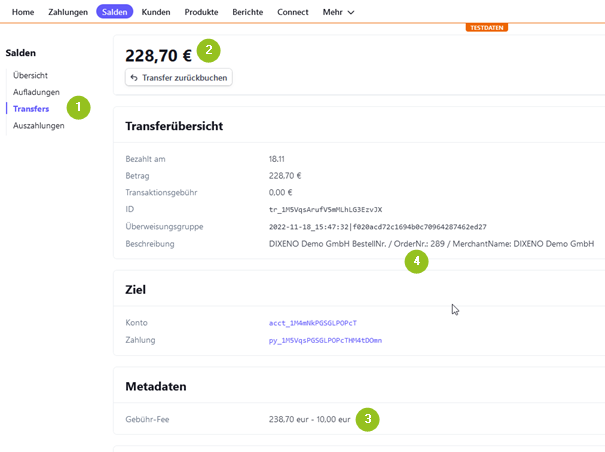Click the Gebühr-Fee value 238,70 eur - 10,00 eur

click(x=309, y=419)
